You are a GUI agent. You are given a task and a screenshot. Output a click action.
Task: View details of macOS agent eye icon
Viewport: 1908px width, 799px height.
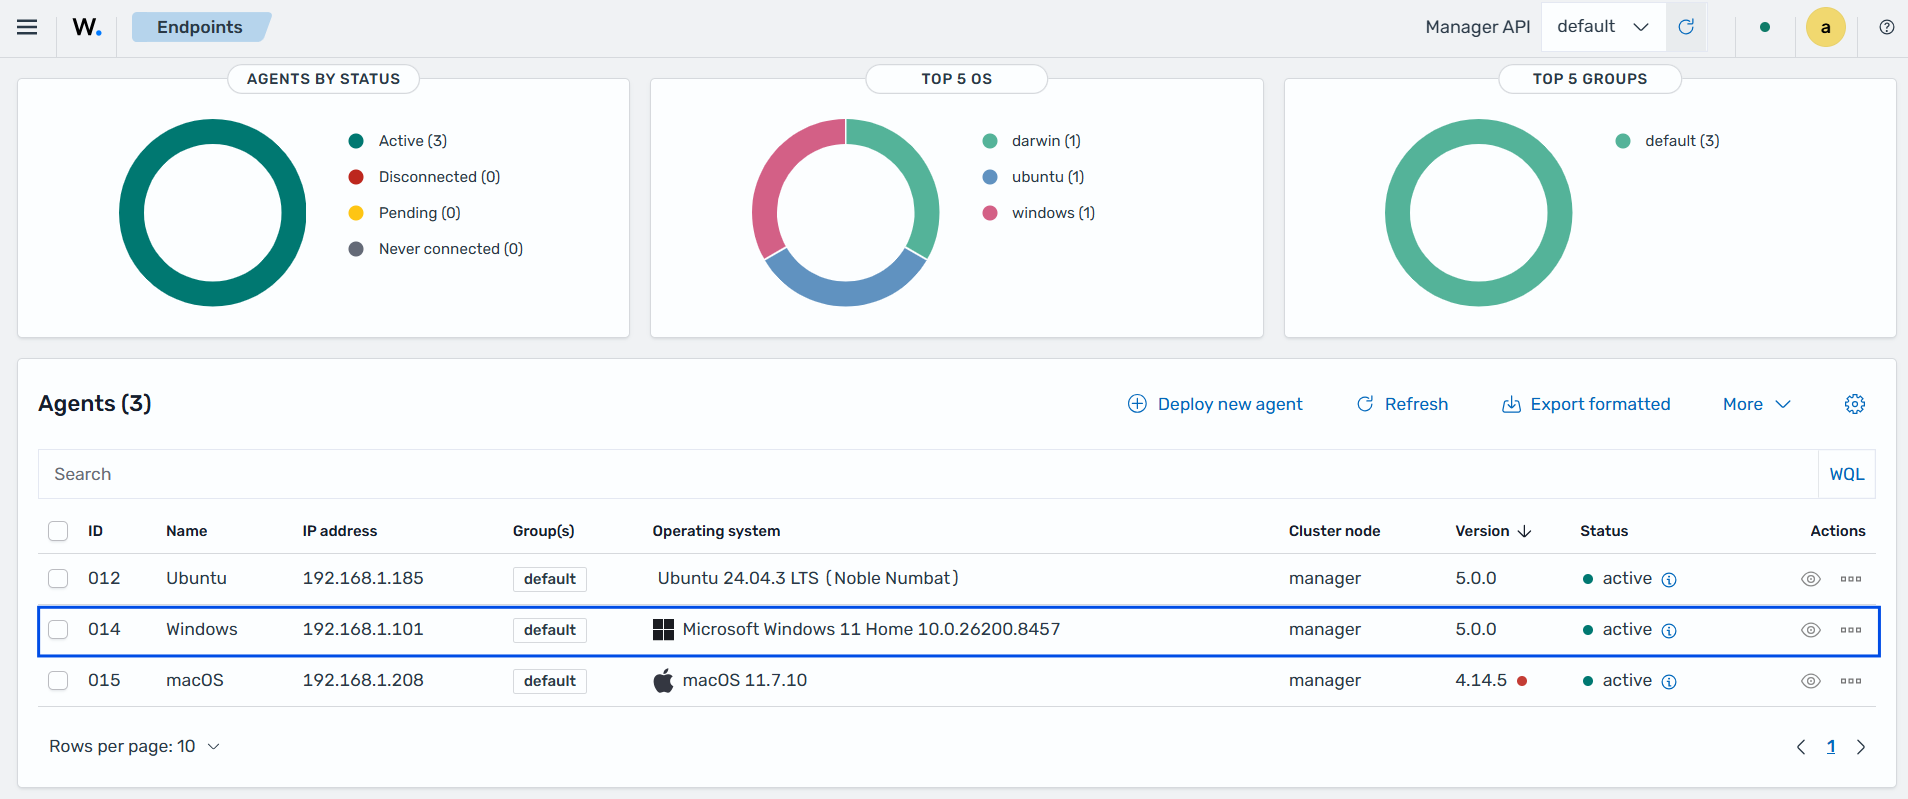[1811, 681]
